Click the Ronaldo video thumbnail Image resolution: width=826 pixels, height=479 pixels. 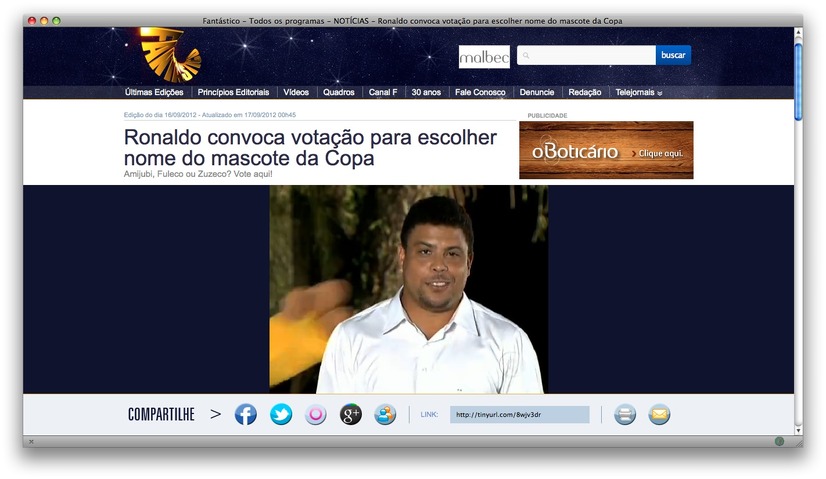(x=409, y=289)
